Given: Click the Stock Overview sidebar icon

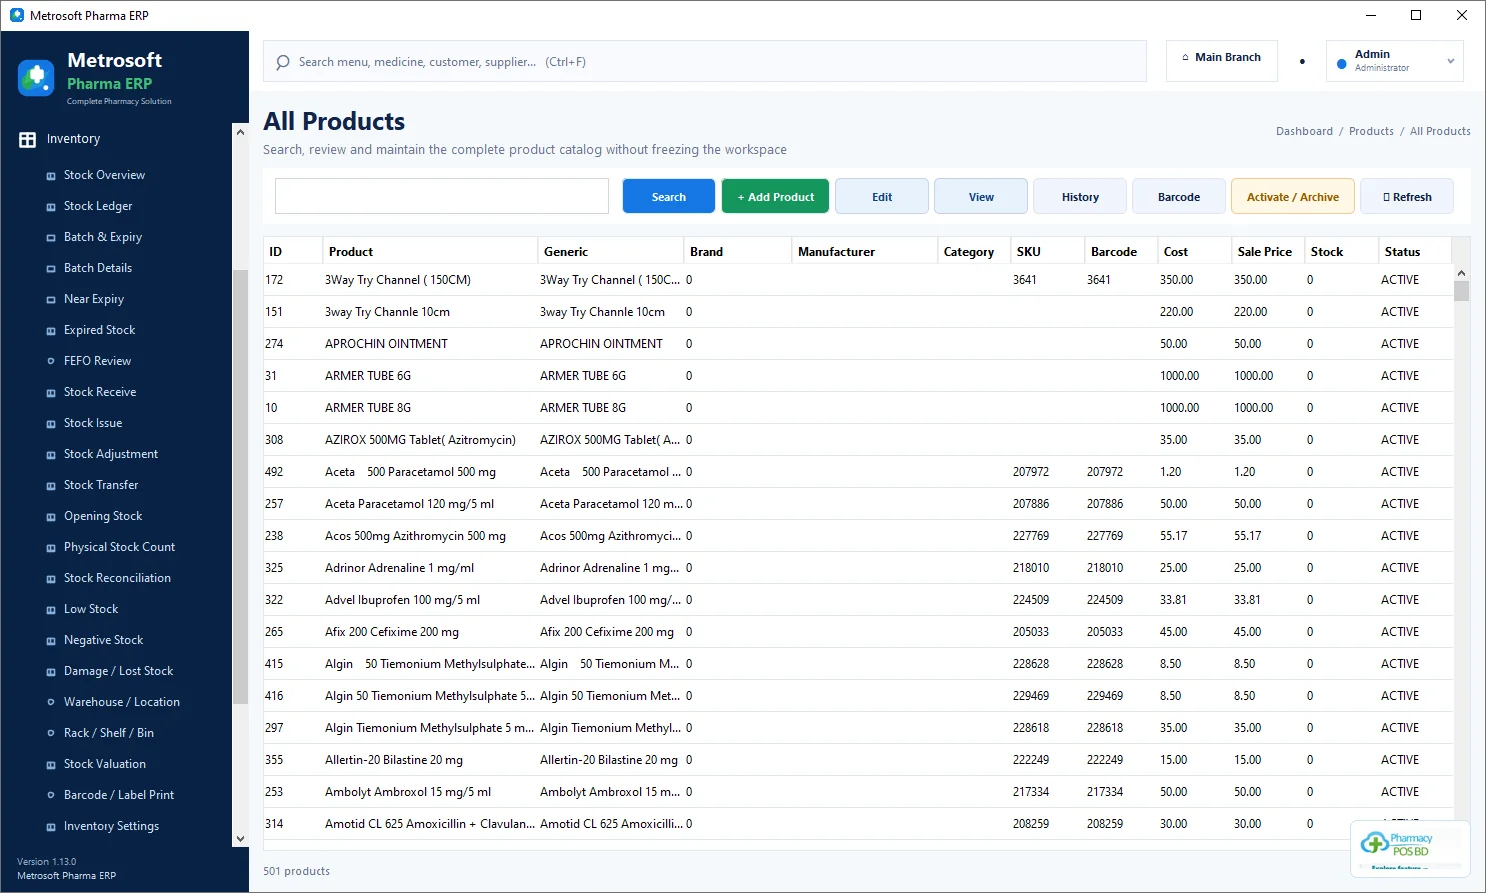Looking at the screenshot, I should pyautogui.click(x=51, y=176).
